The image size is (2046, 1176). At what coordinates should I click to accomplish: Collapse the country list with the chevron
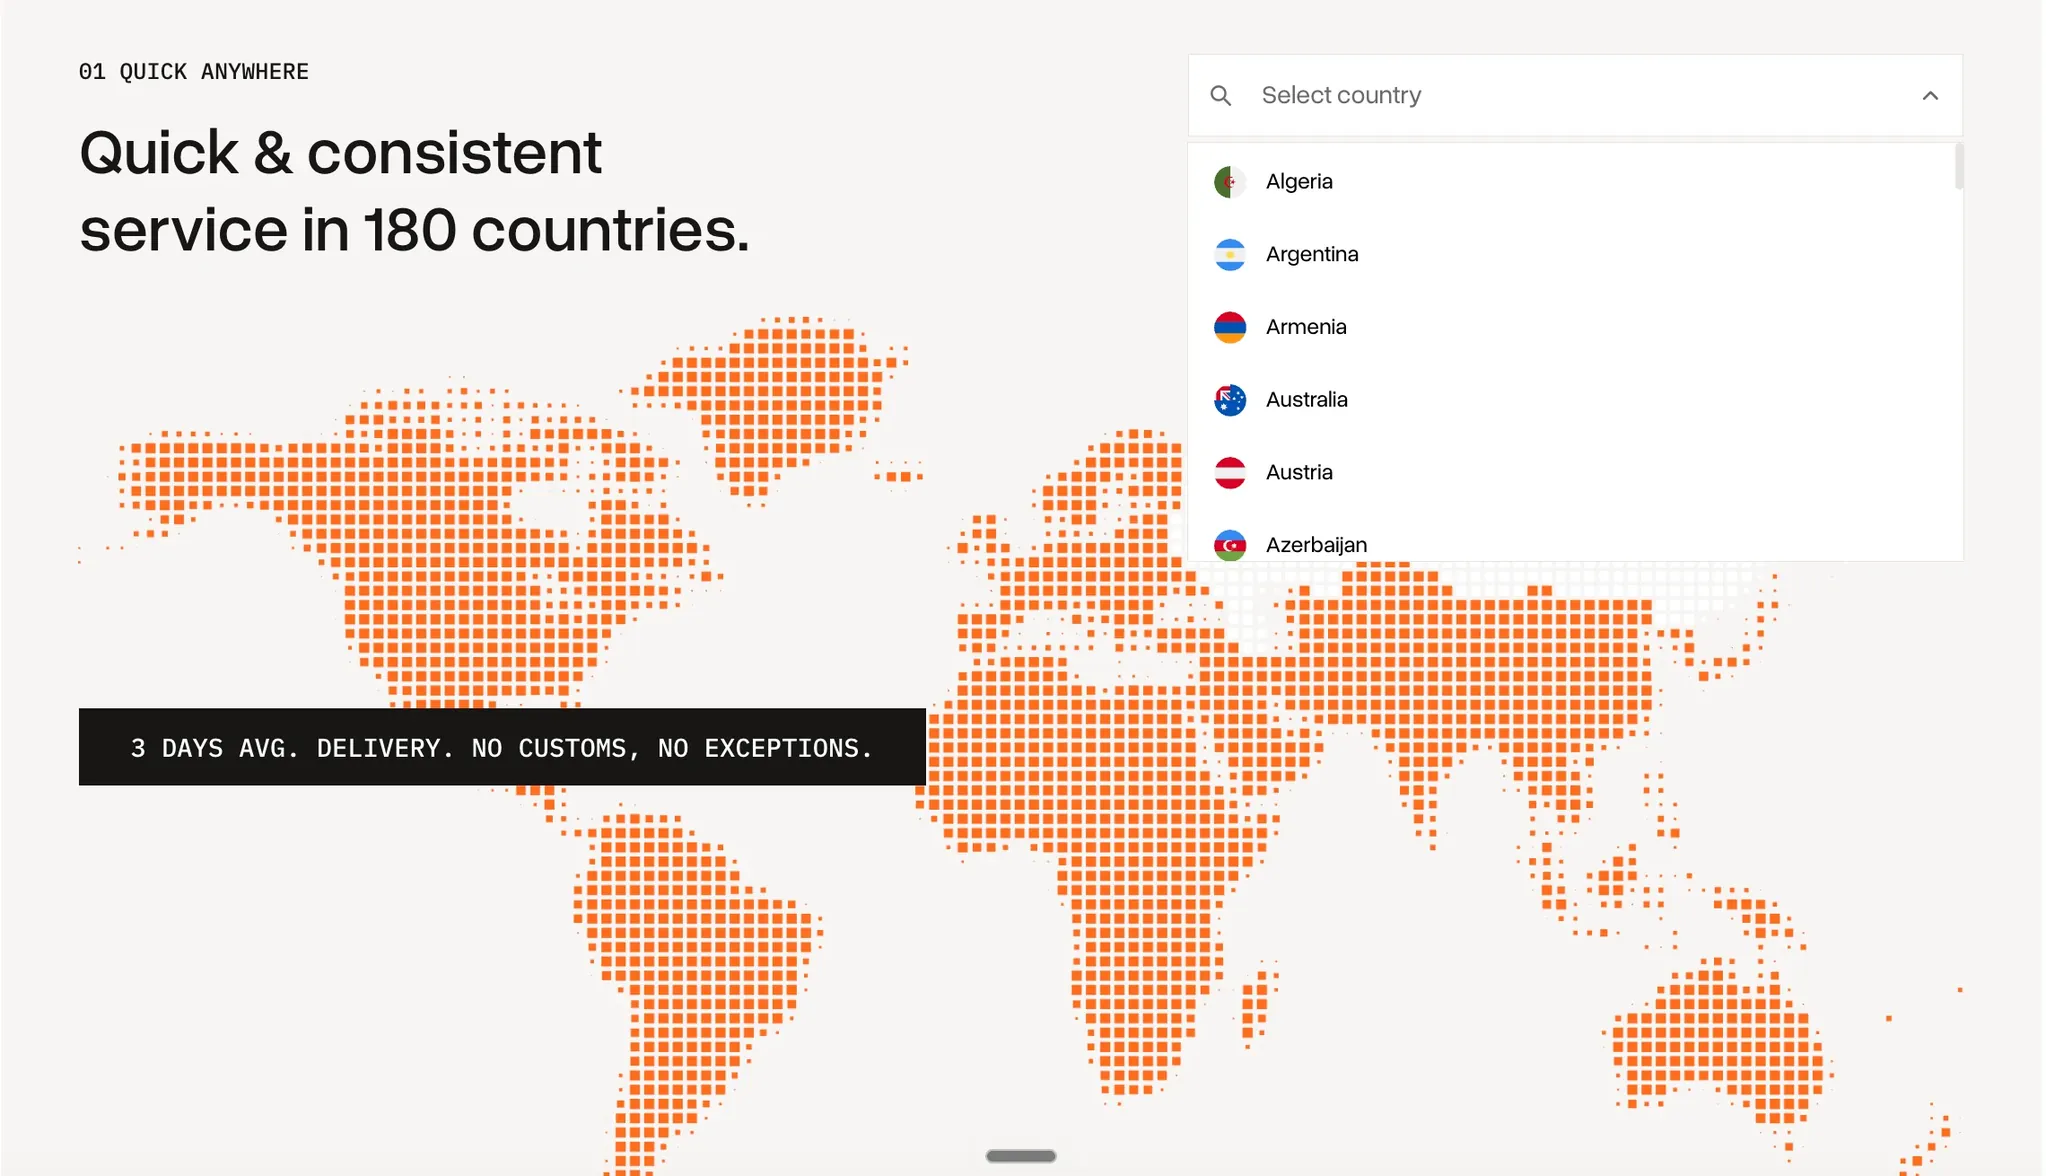click(1930, 95)
